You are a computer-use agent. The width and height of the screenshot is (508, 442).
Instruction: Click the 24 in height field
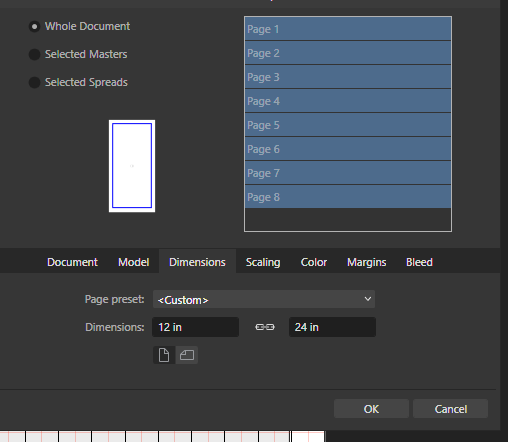coord(332,327)
